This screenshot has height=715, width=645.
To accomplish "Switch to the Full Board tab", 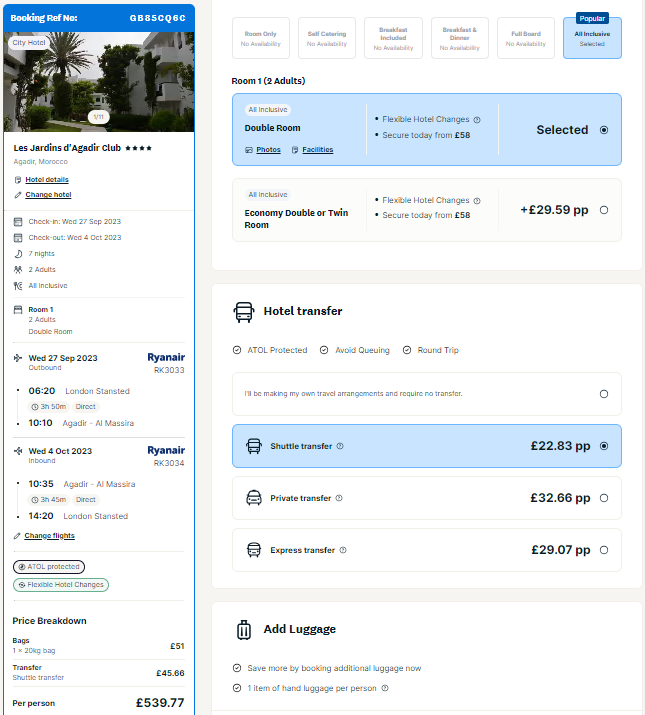I will pyautogui.click(x=526, y=38).
